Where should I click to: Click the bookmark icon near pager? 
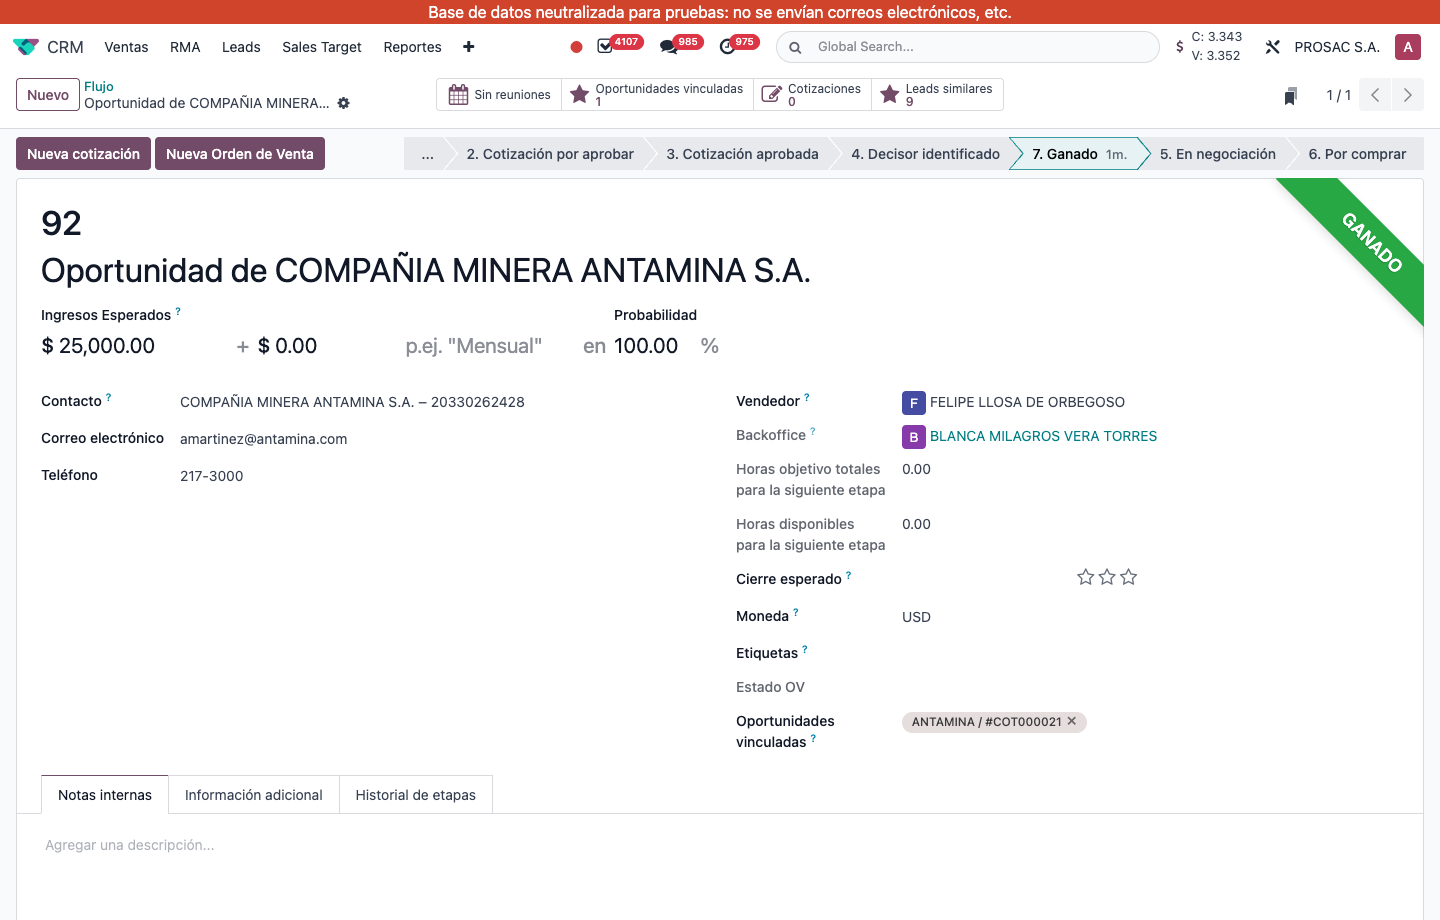click(x=1291, y=96)
